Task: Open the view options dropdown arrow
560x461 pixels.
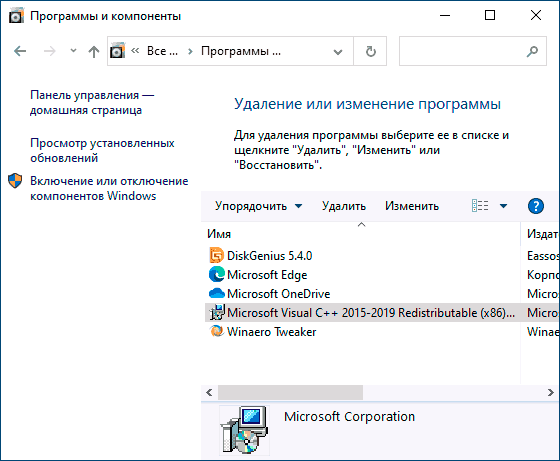Action: pyautogui.click(x=504, y=206)
